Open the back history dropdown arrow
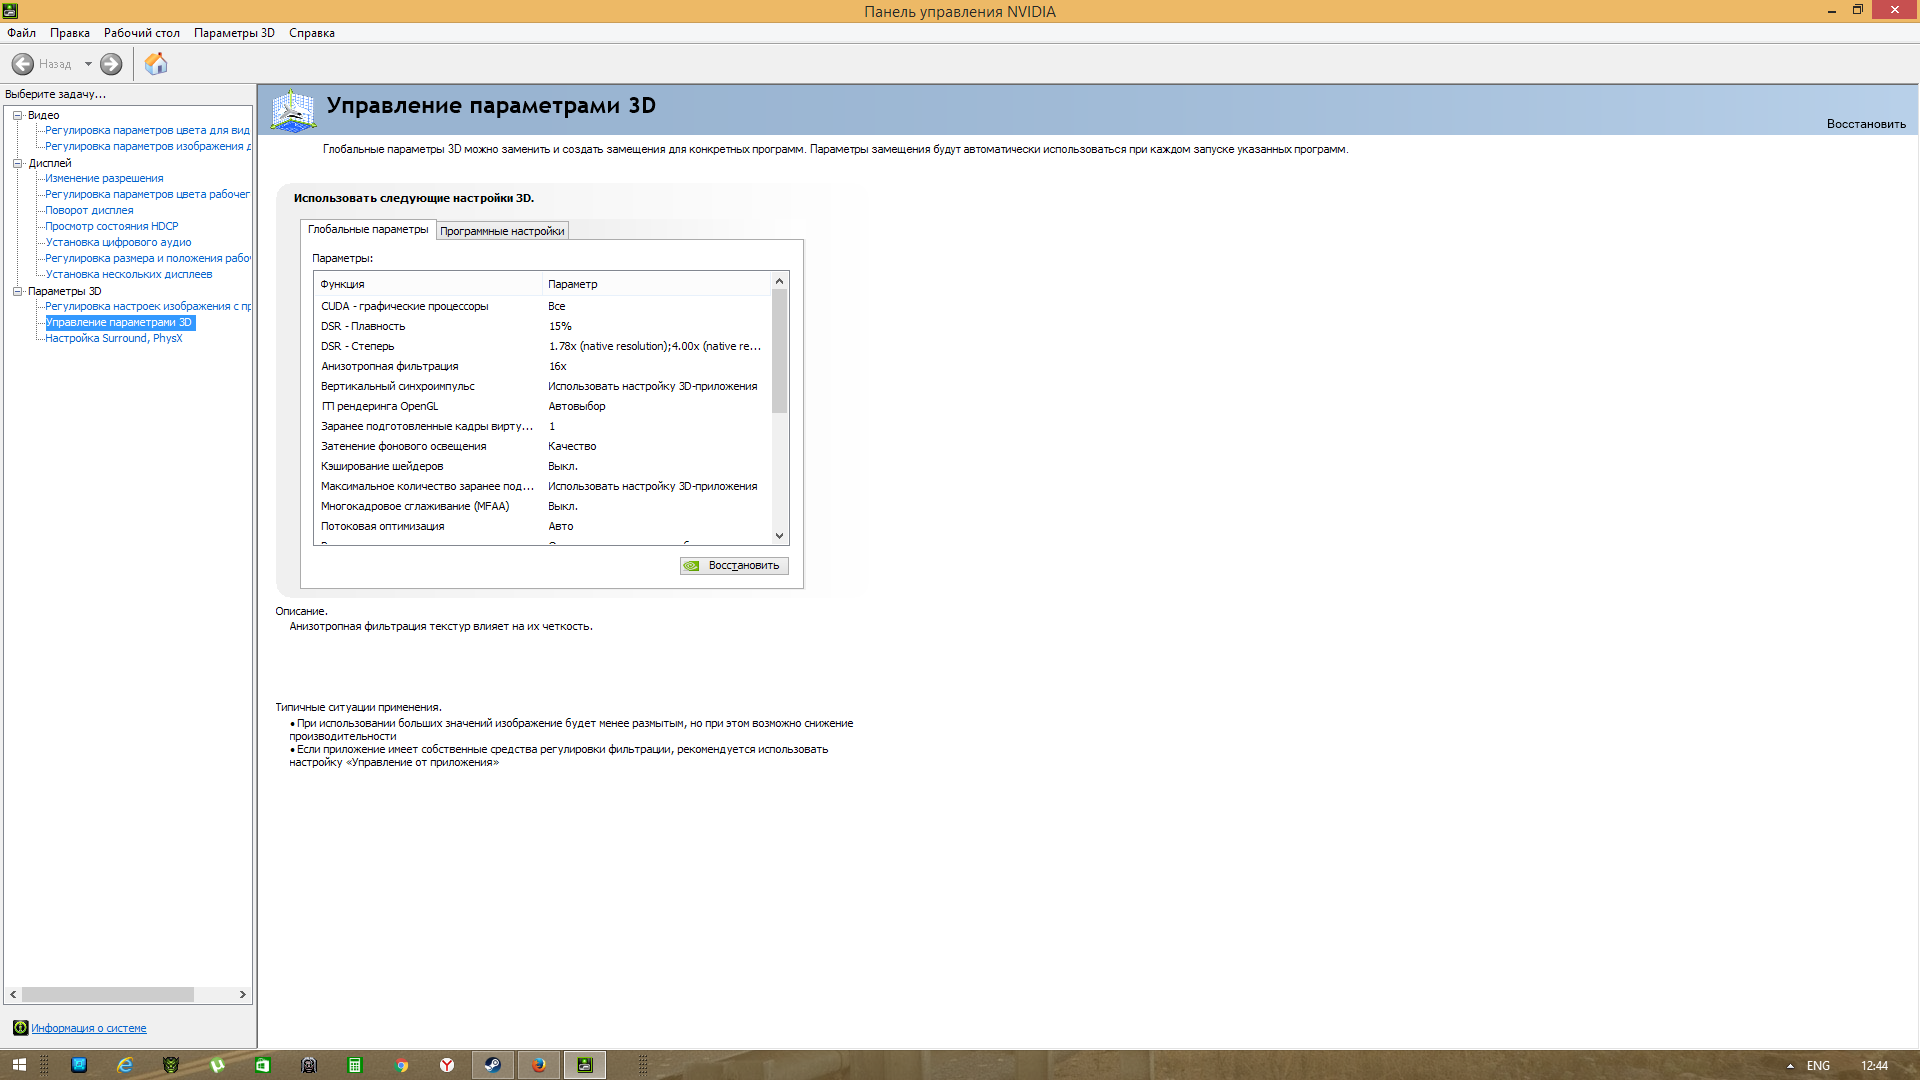 pos(88,64)
